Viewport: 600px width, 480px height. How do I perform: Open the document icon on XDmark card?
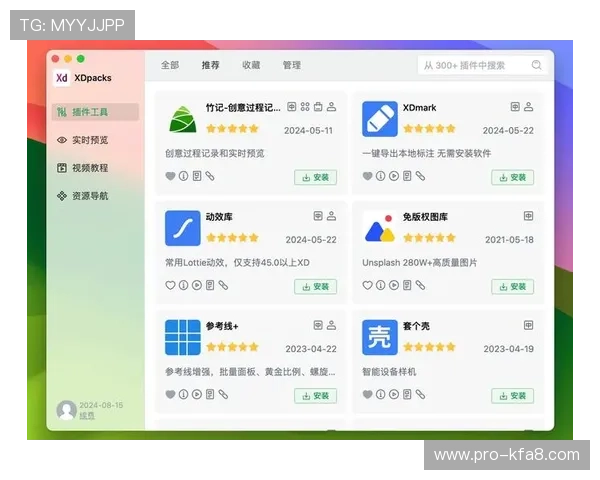tap(407, 176)
